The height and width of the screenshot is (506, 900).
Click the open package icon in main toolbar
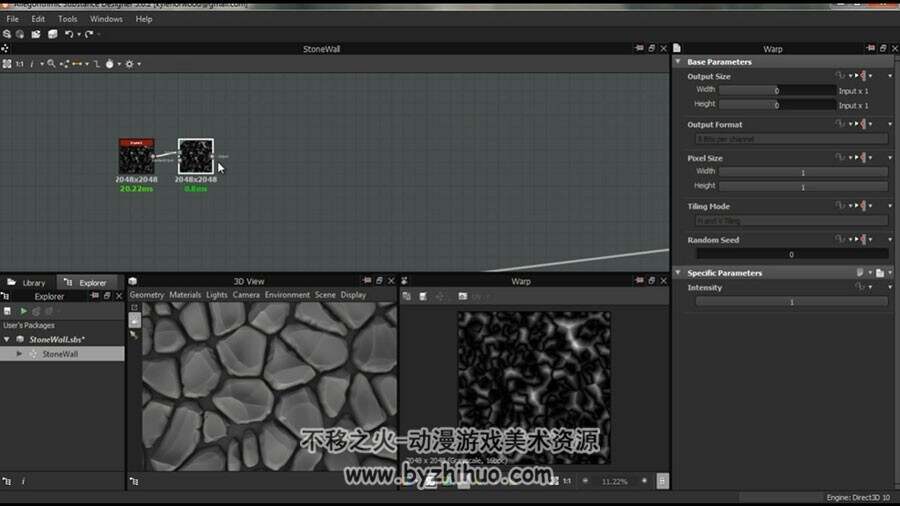coord(36,34)
